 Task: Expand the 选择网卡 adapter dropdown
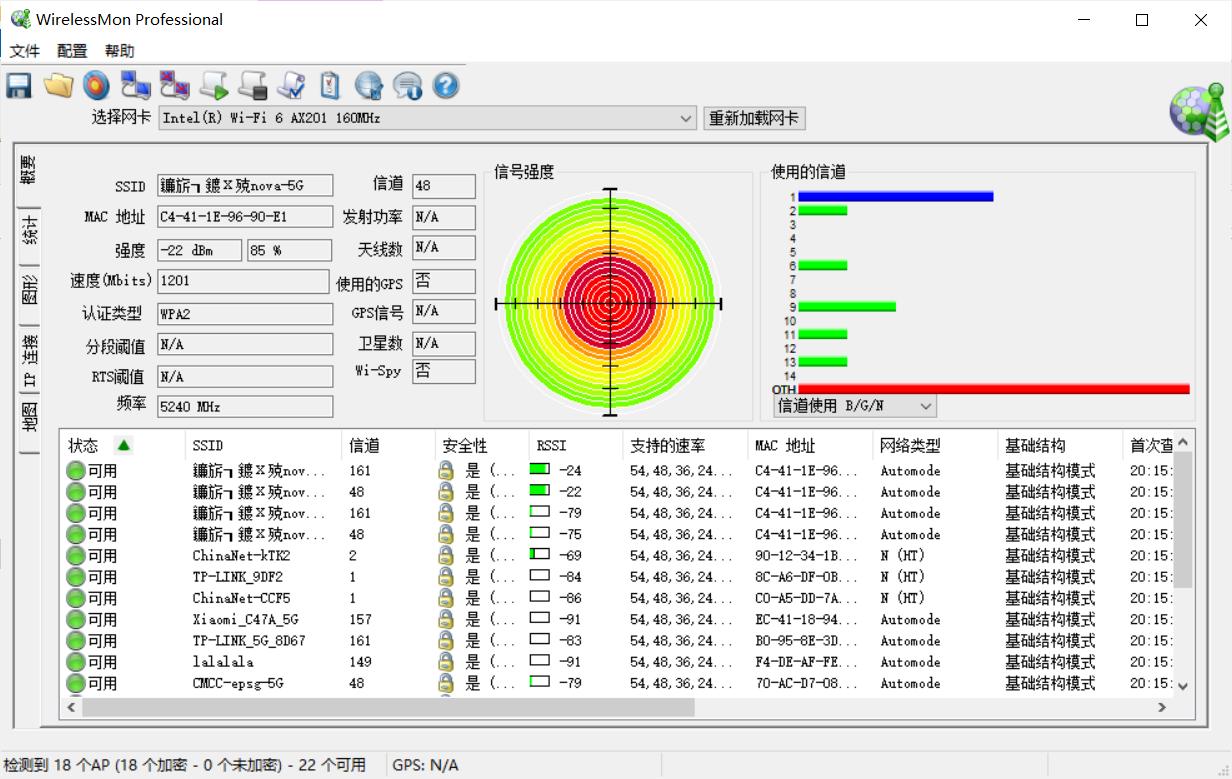click(685, 118)
